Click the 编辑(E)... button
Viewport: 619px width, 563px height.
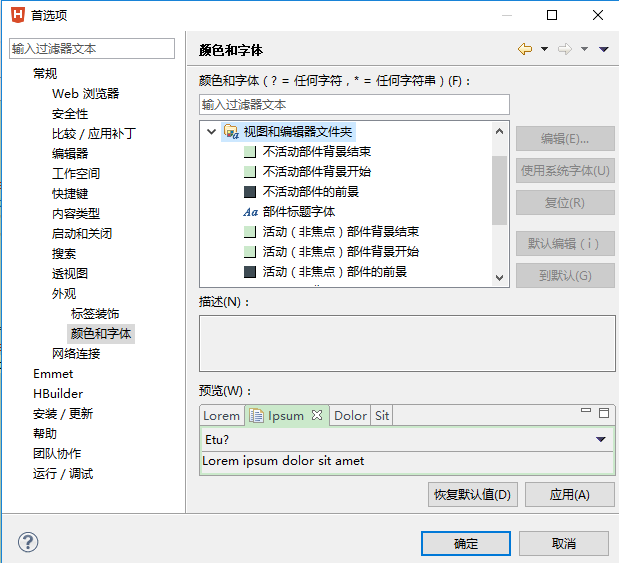[565, 139]
